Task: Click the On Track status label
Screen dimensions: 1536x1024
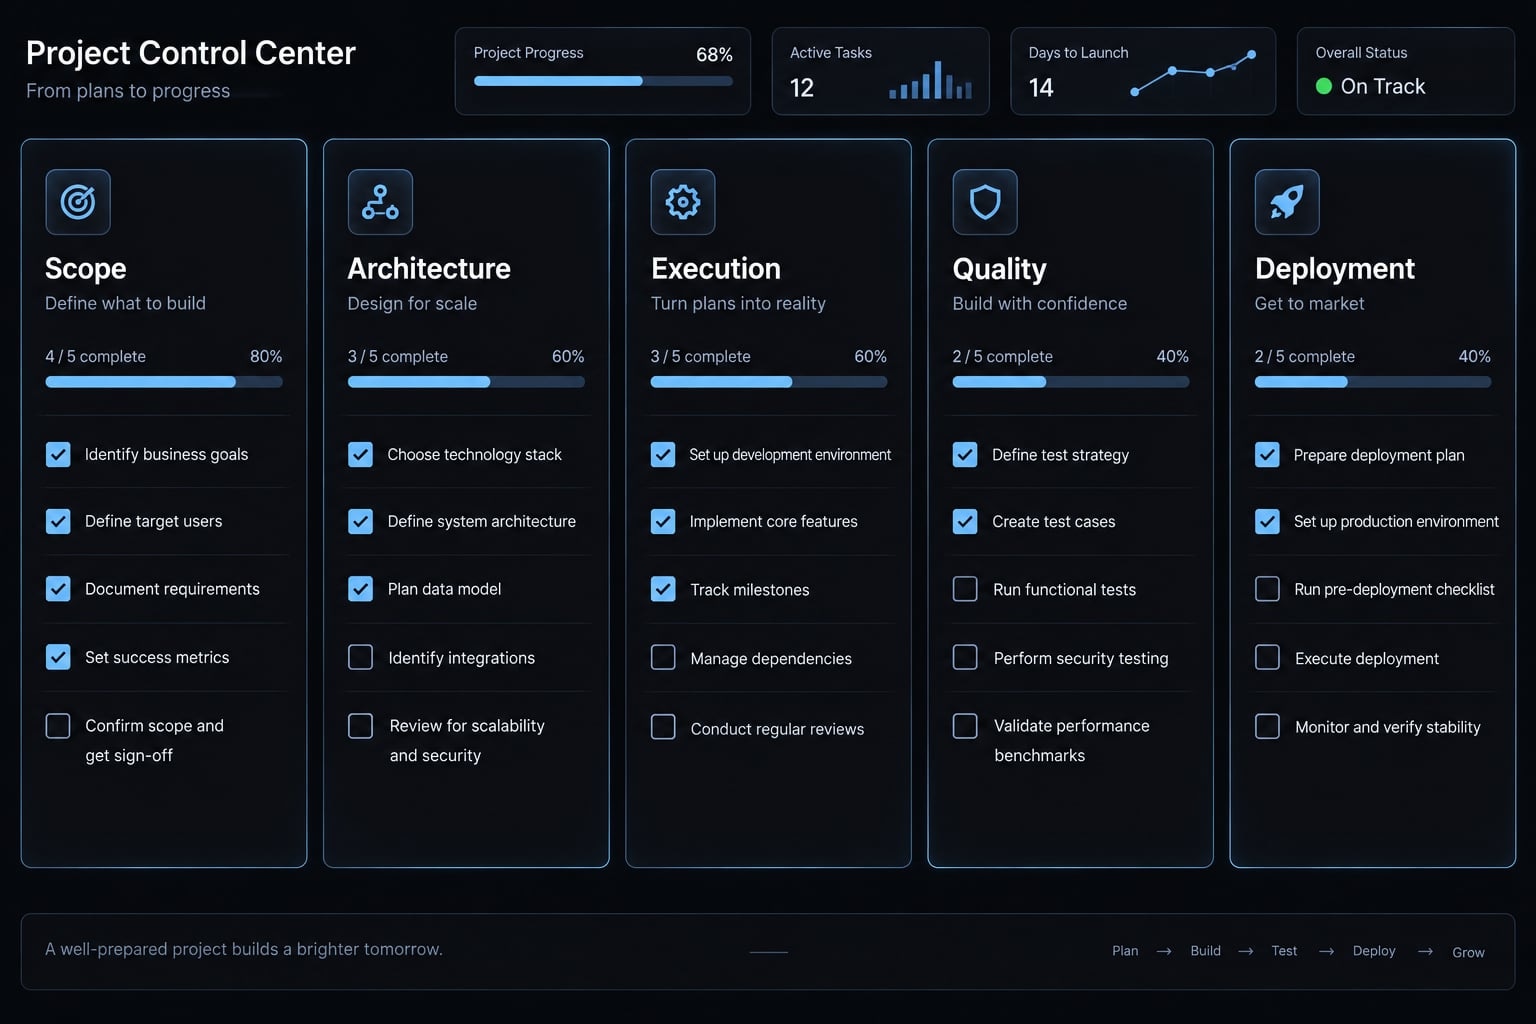Action: [1383, 86]
